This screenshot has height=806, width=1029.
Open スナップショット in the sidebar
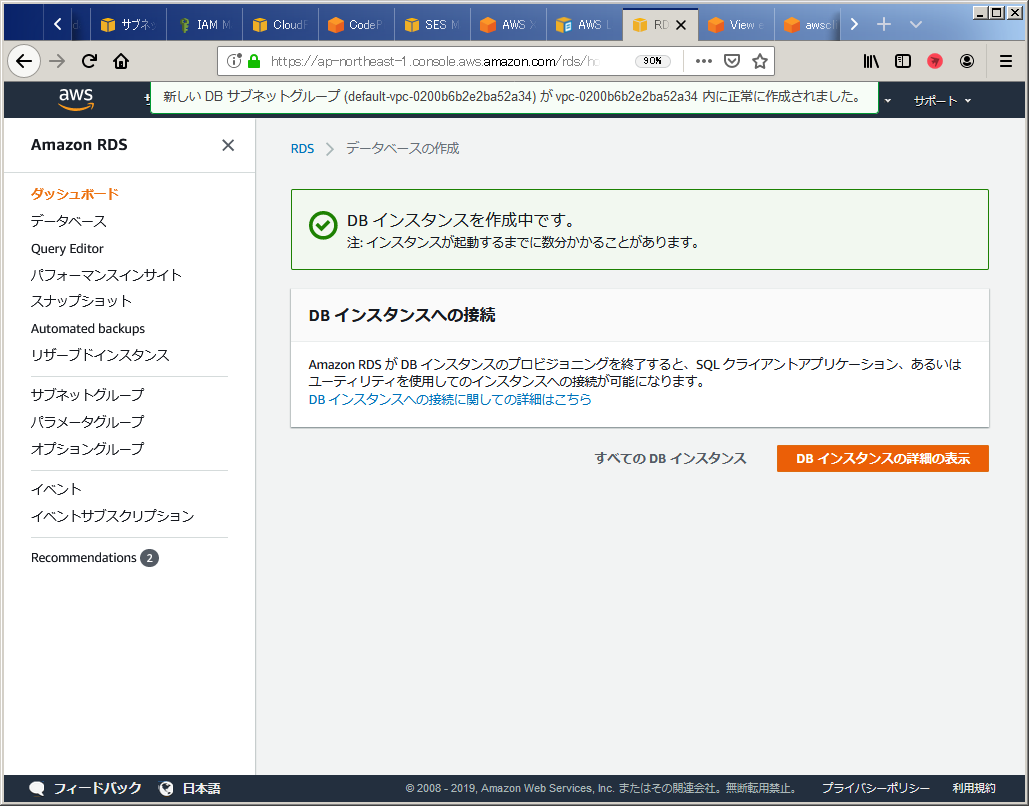(81, 301)
